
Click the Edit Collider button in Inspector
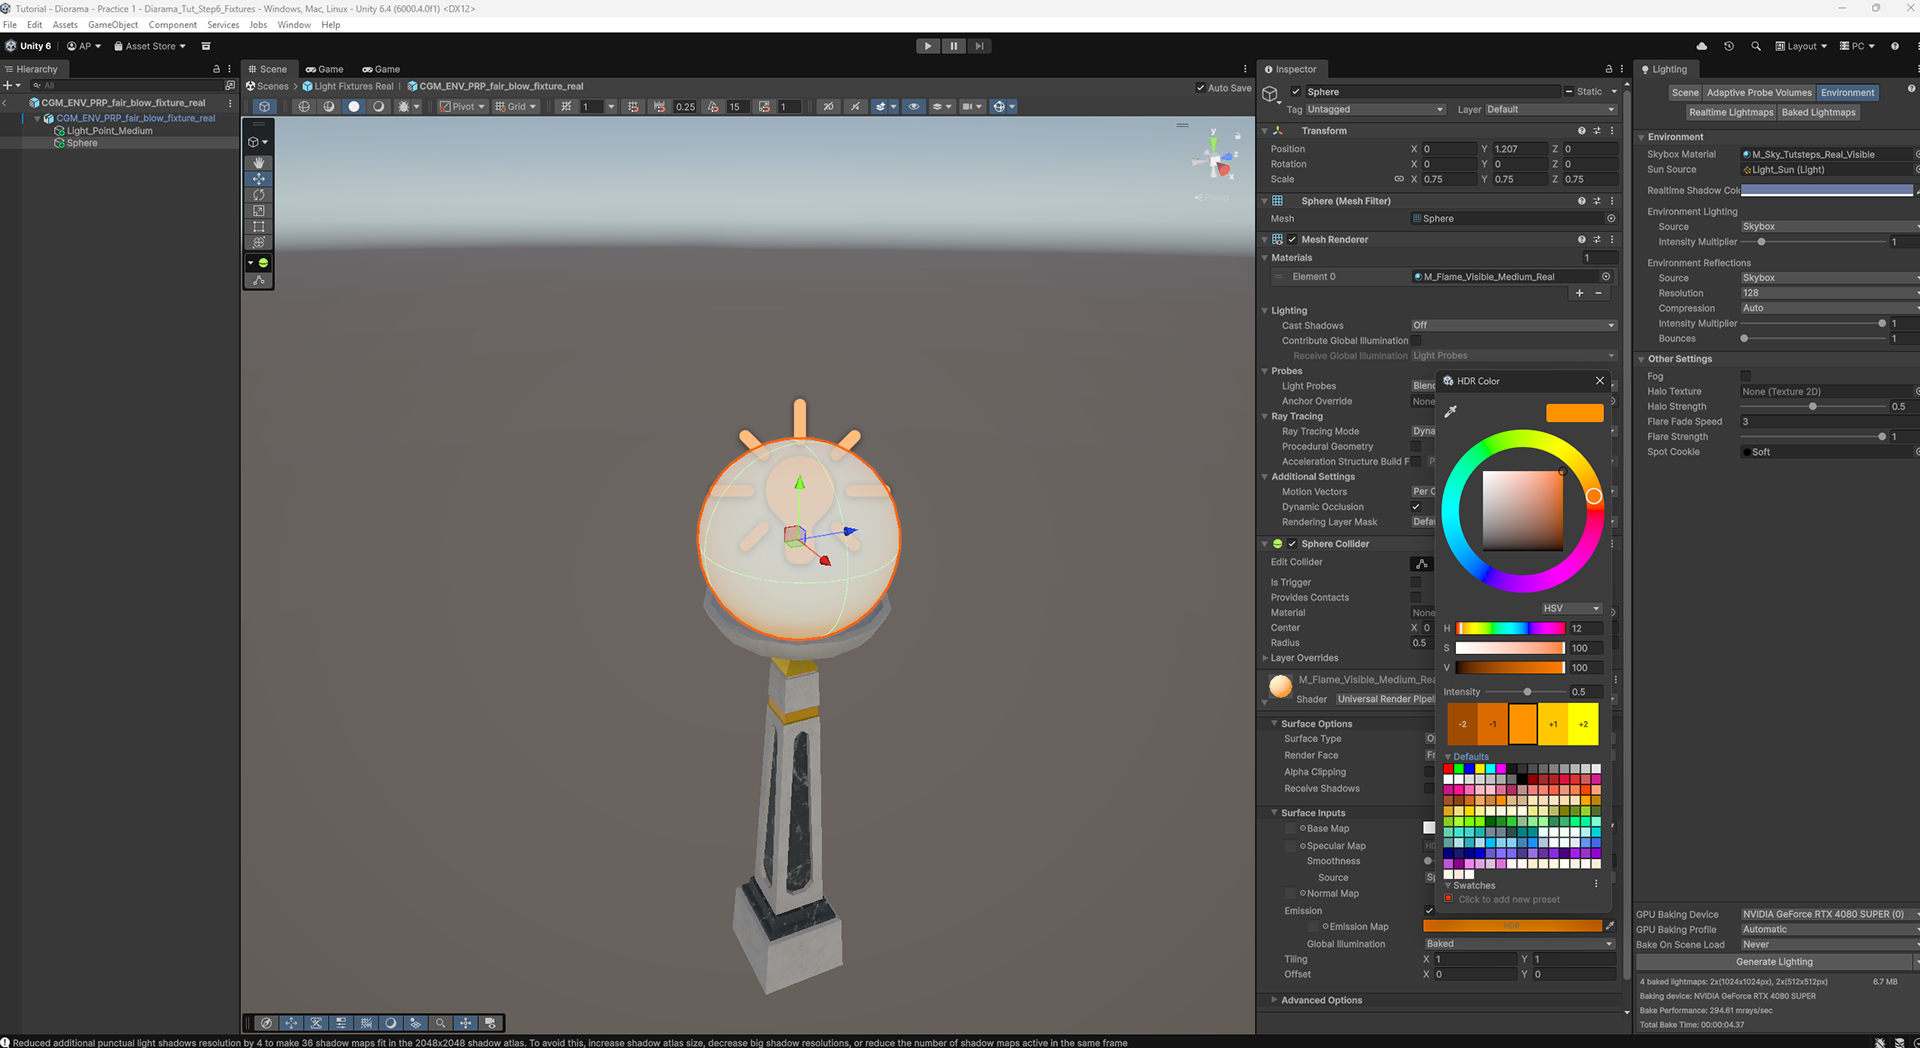tap(1422, 563)
